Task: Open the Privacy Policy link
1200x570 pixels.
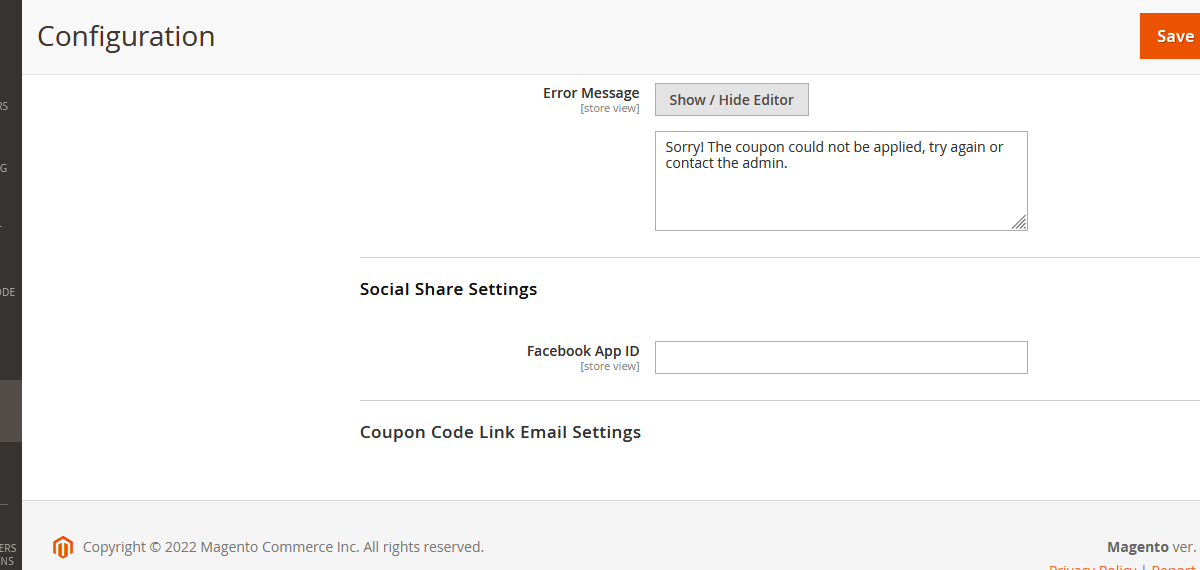Action: (1091, 567)
